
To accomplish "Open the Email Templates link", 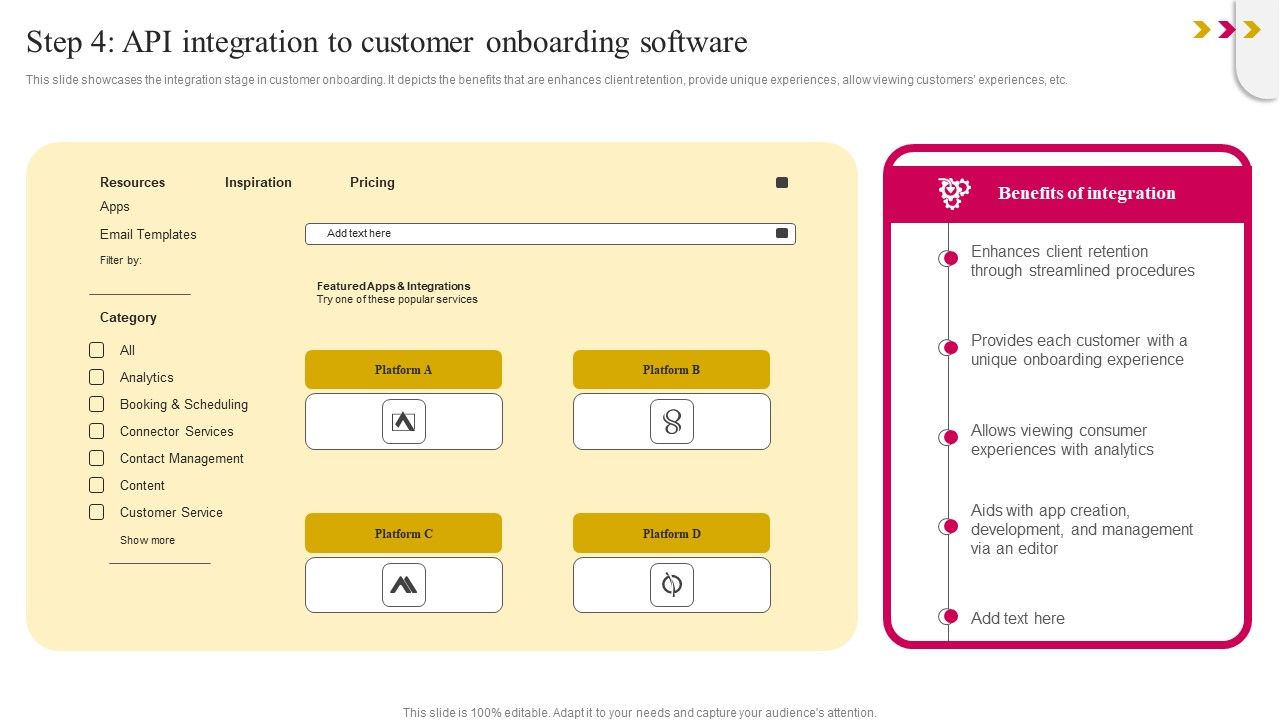I will click(x=148, y=234).
